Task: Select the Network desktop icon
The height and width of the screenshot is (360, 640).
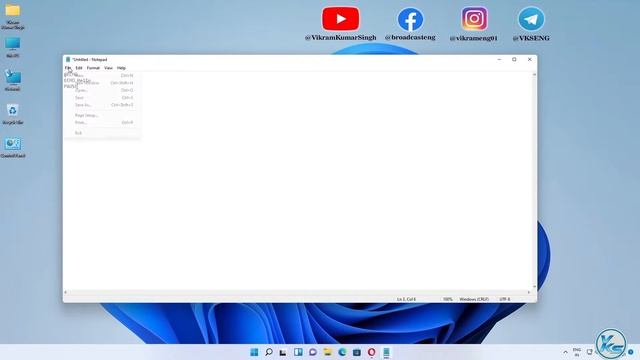Action: point(13,80)
